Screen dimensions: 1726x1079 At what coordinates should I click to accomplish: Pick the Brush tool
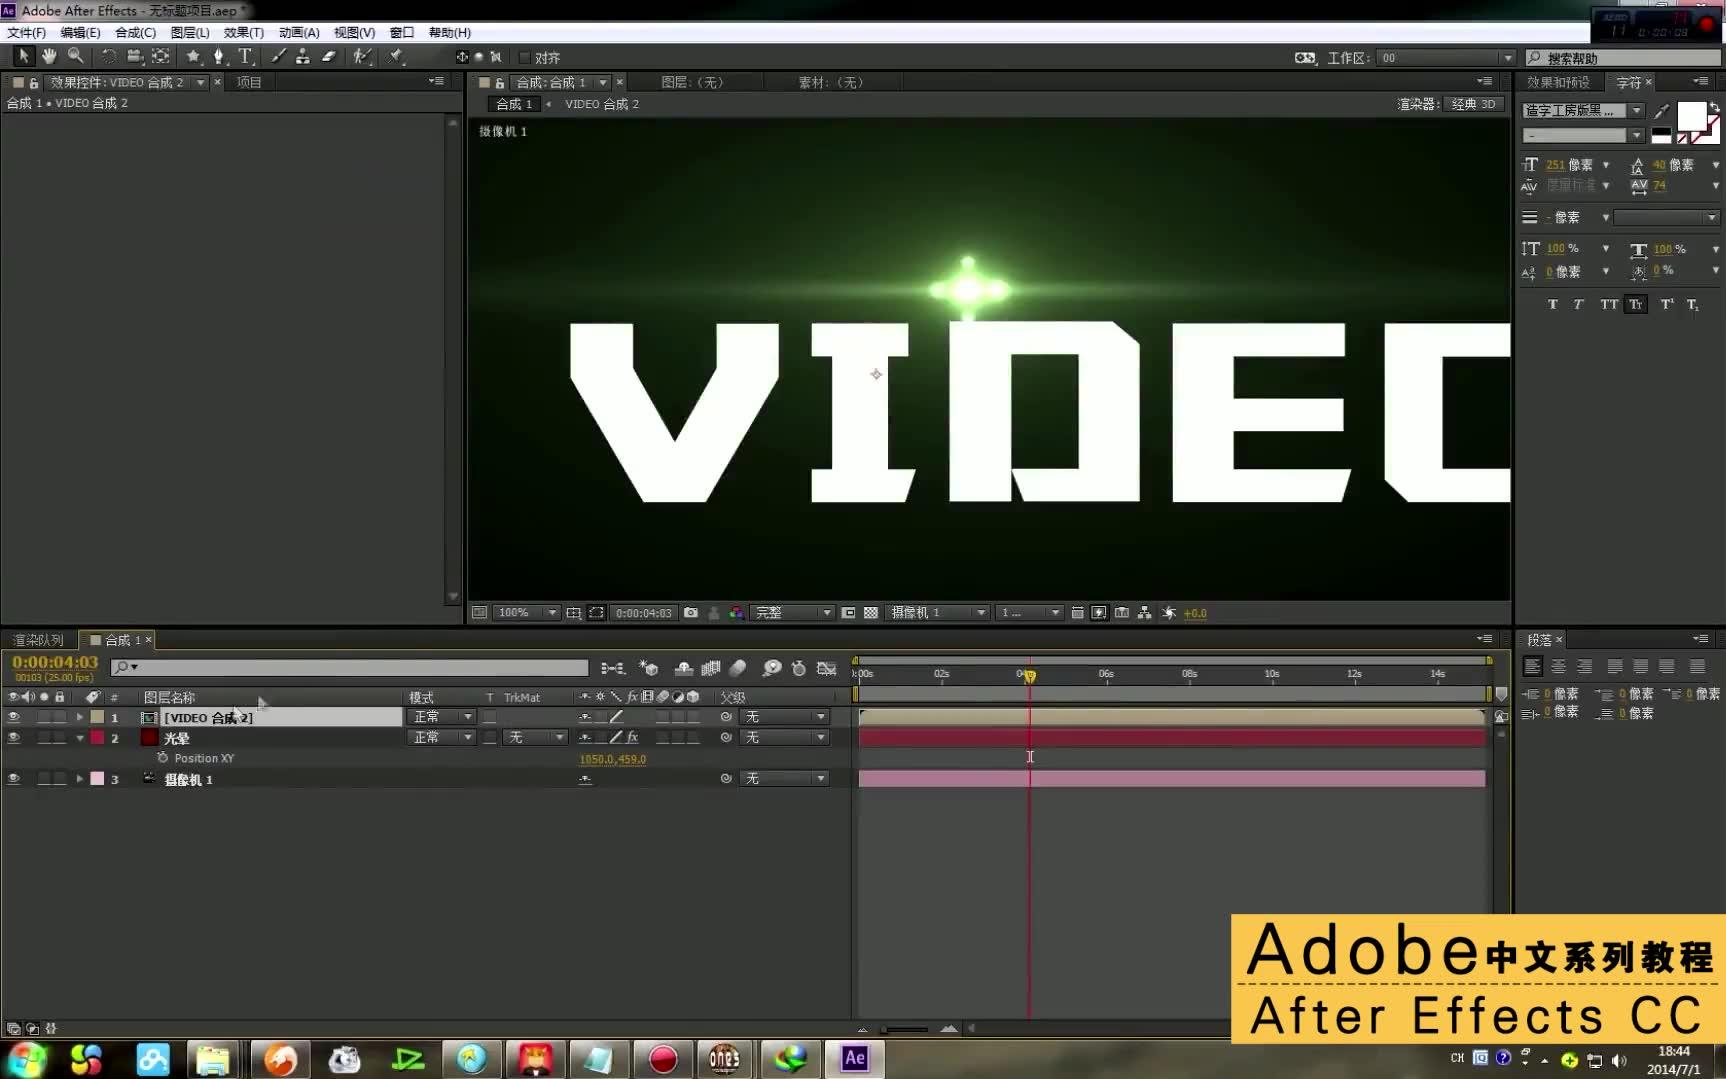pos(278,56)
